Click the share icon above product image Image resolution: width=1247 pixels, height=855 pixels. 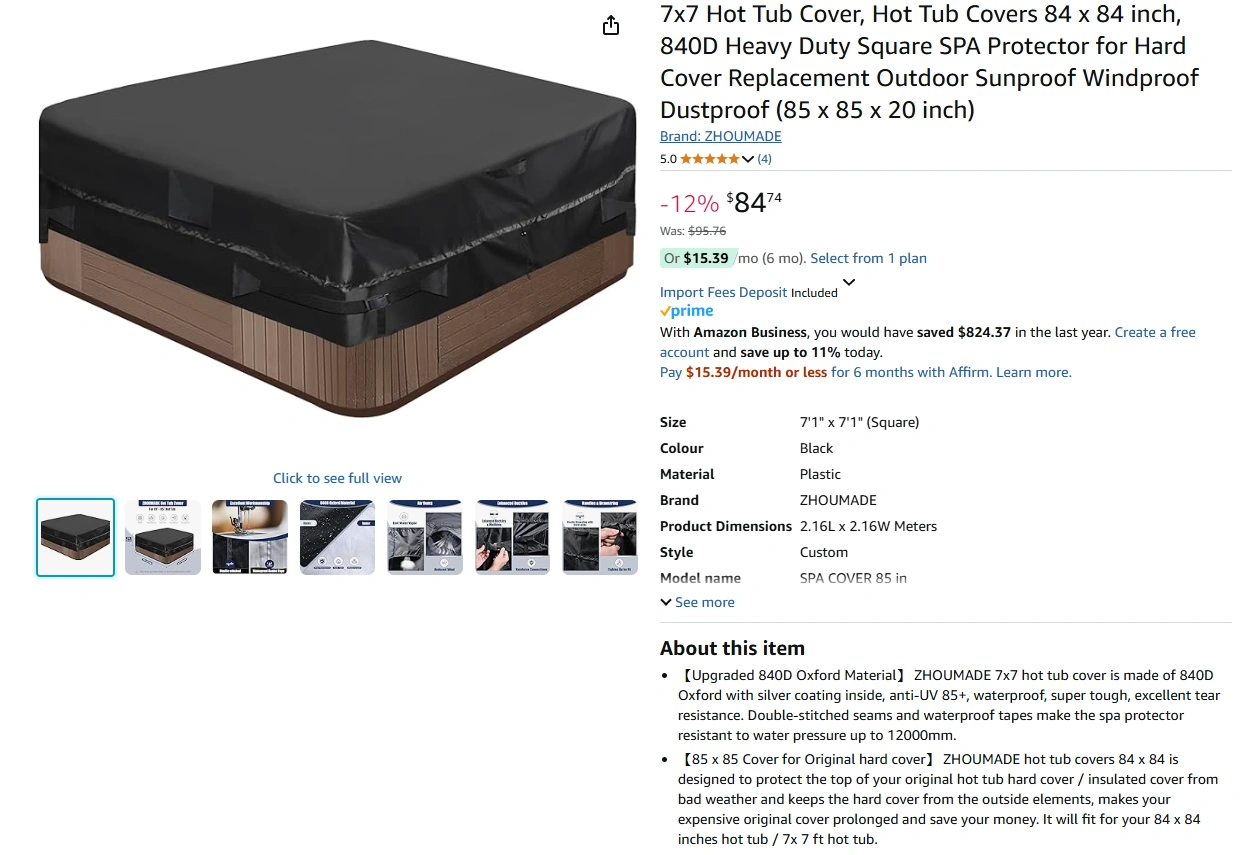click(x=611, y=25)
